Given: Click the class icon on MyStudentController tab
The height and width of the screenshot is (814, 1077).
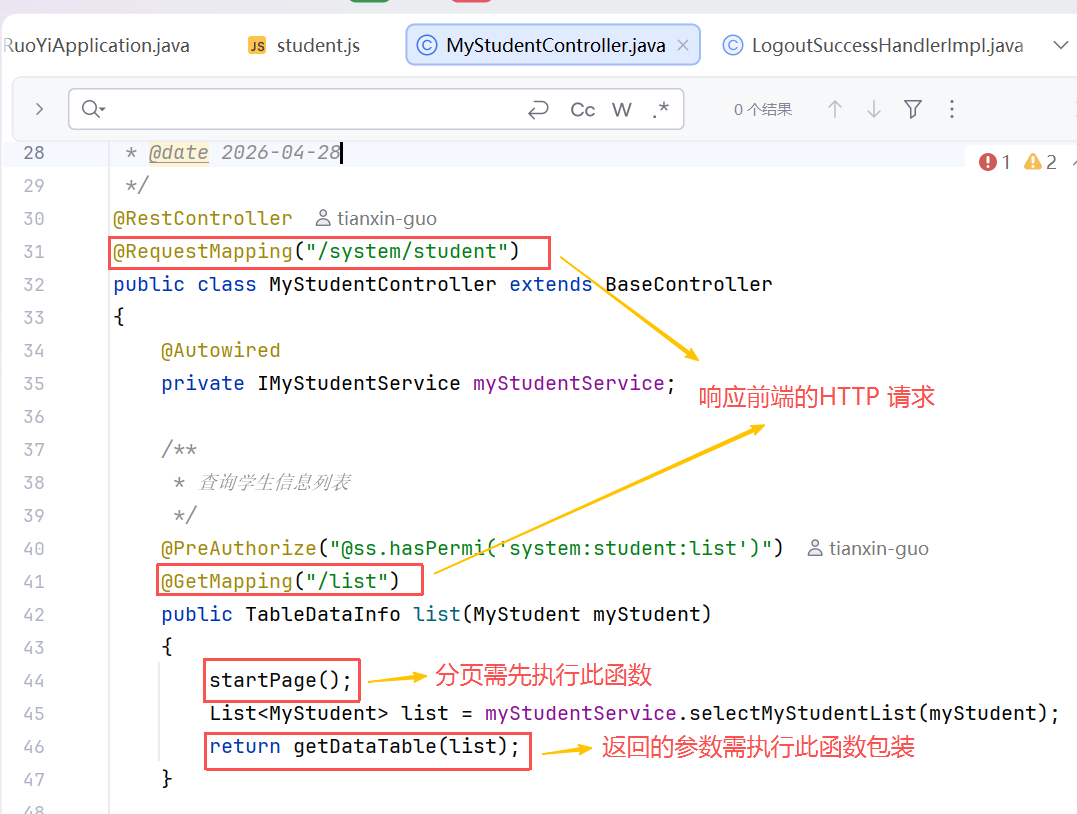Looking at the screenshot, I should pyautogui.click(x=427, y=45).
